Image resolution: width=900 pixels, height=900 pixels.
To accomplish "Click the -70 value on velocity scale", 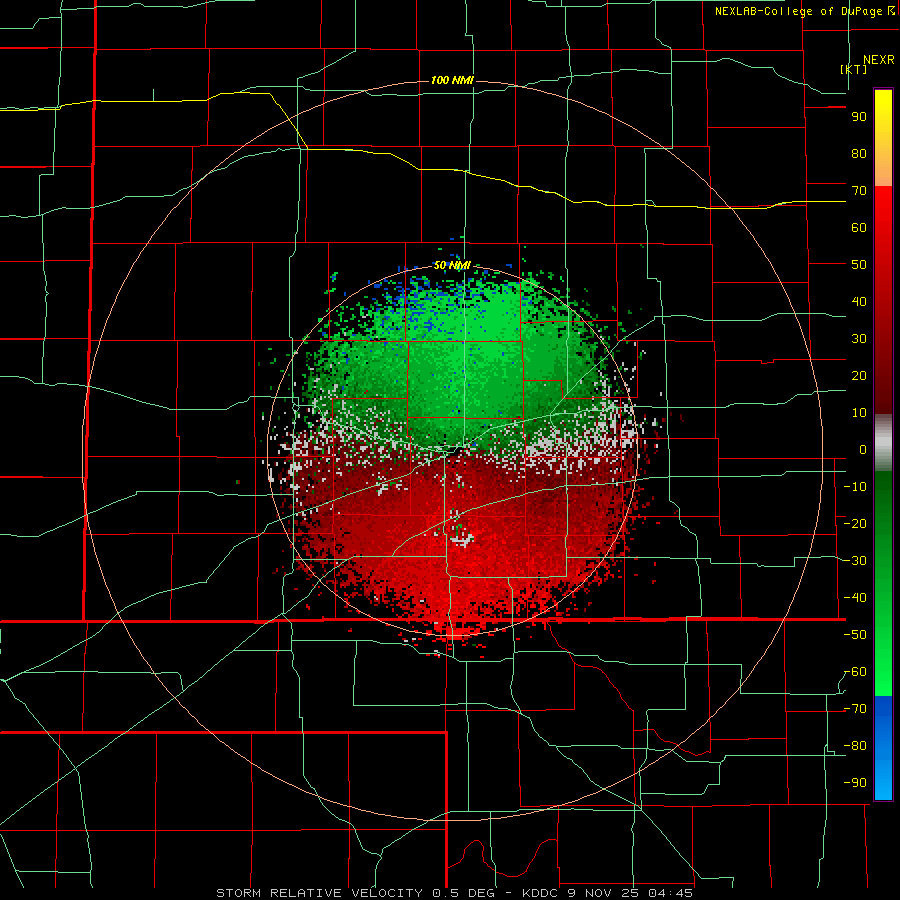I will (x=855, y=709).
